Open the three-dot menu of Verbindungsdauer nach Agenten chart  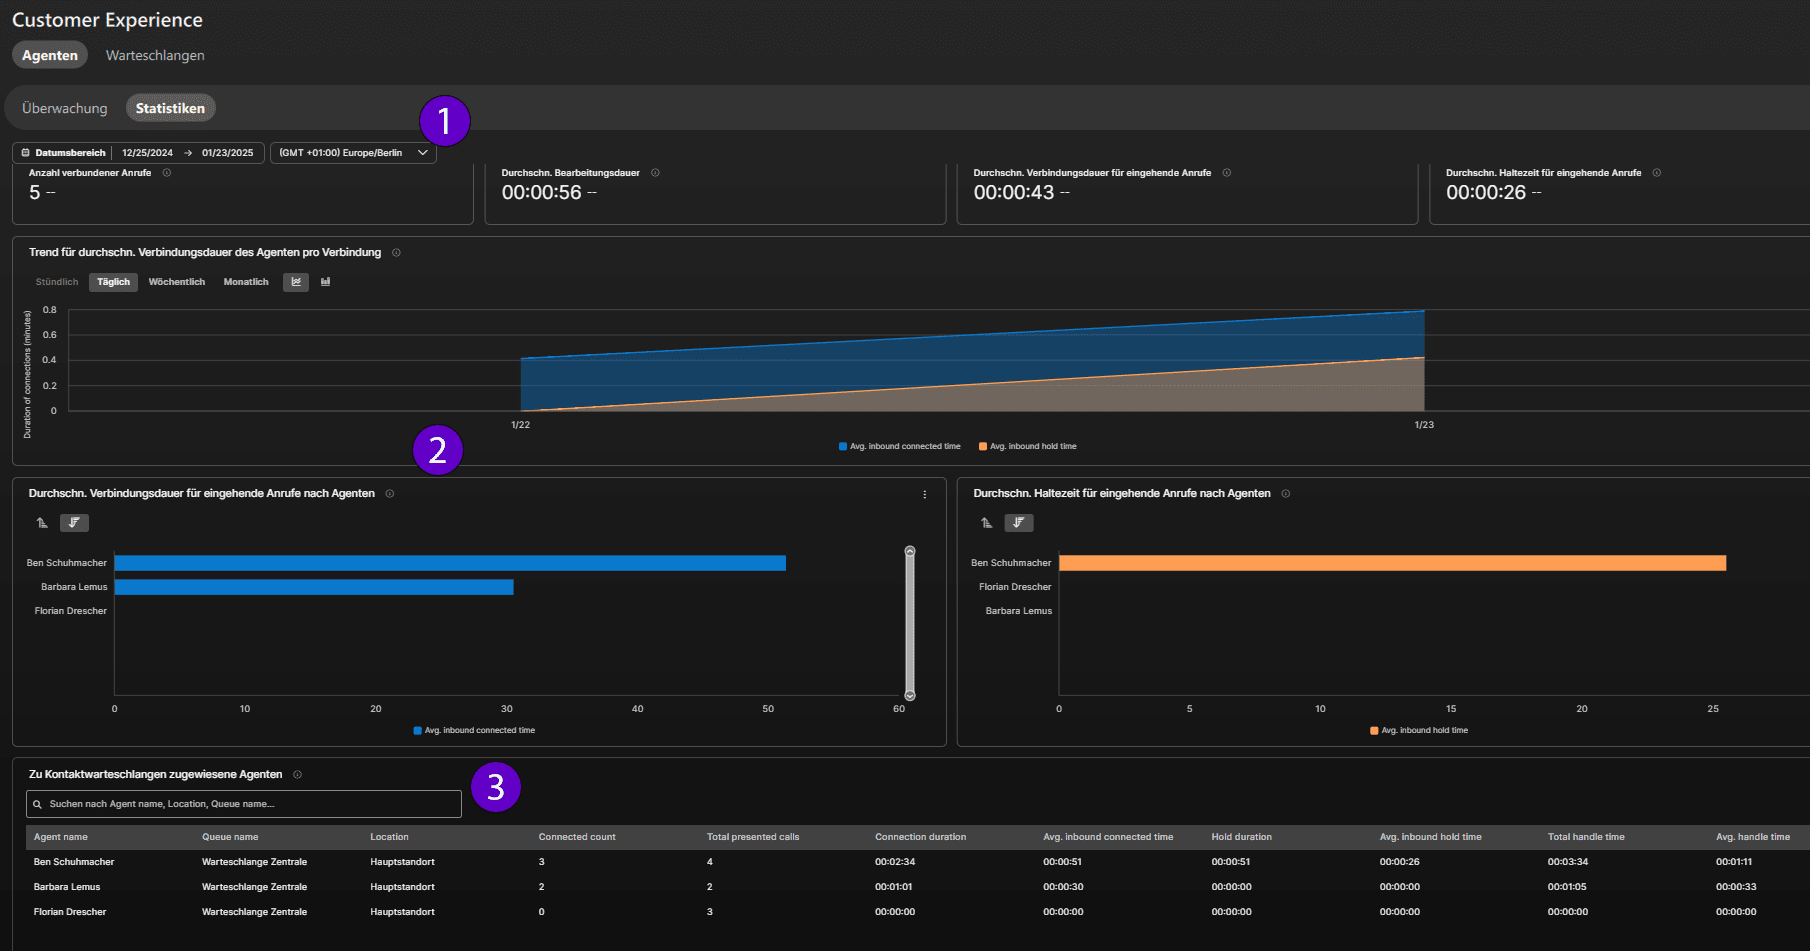coord(924,494)
